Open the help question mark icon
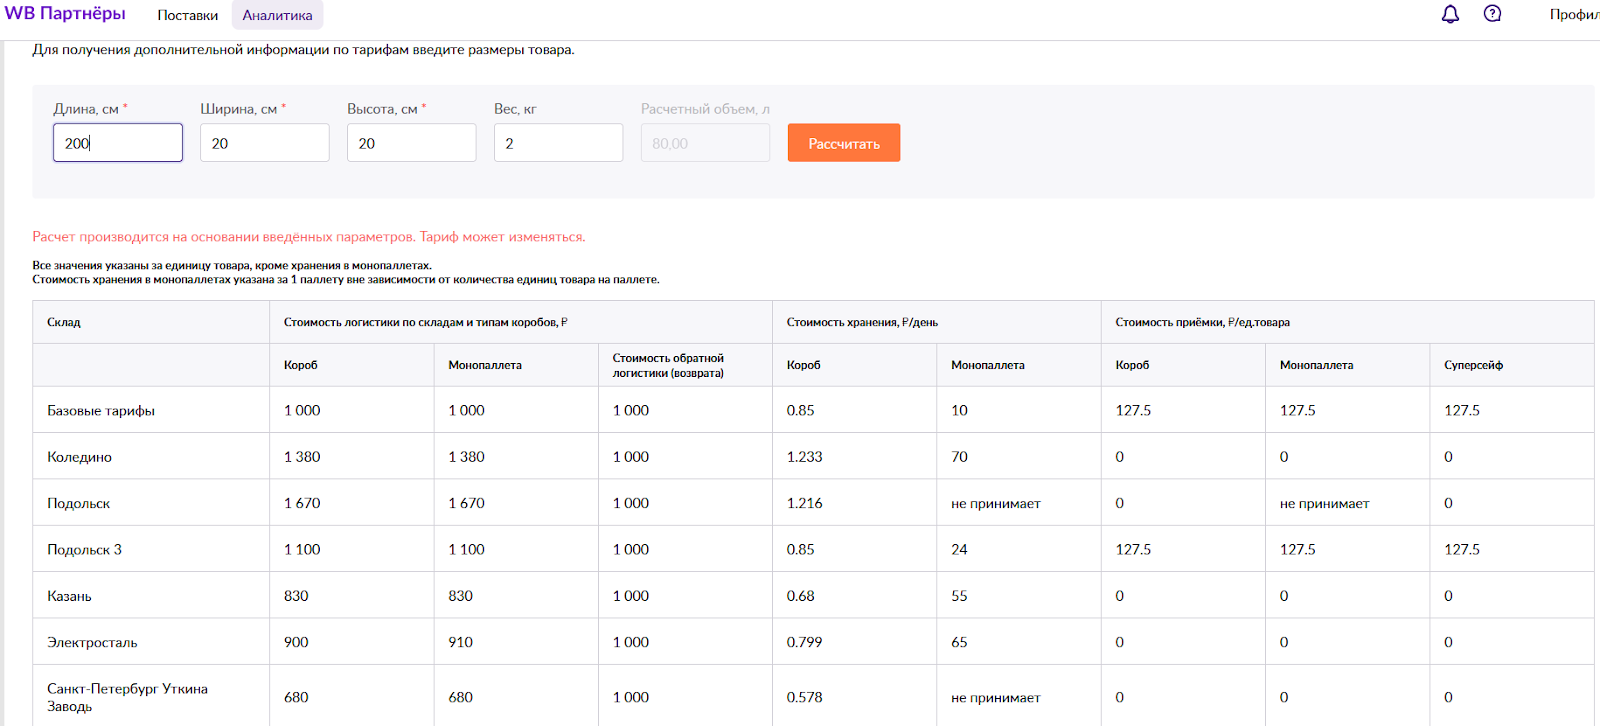This screenshot has height=726, width=1600. pyautogui.click(x=1492, y=14)
